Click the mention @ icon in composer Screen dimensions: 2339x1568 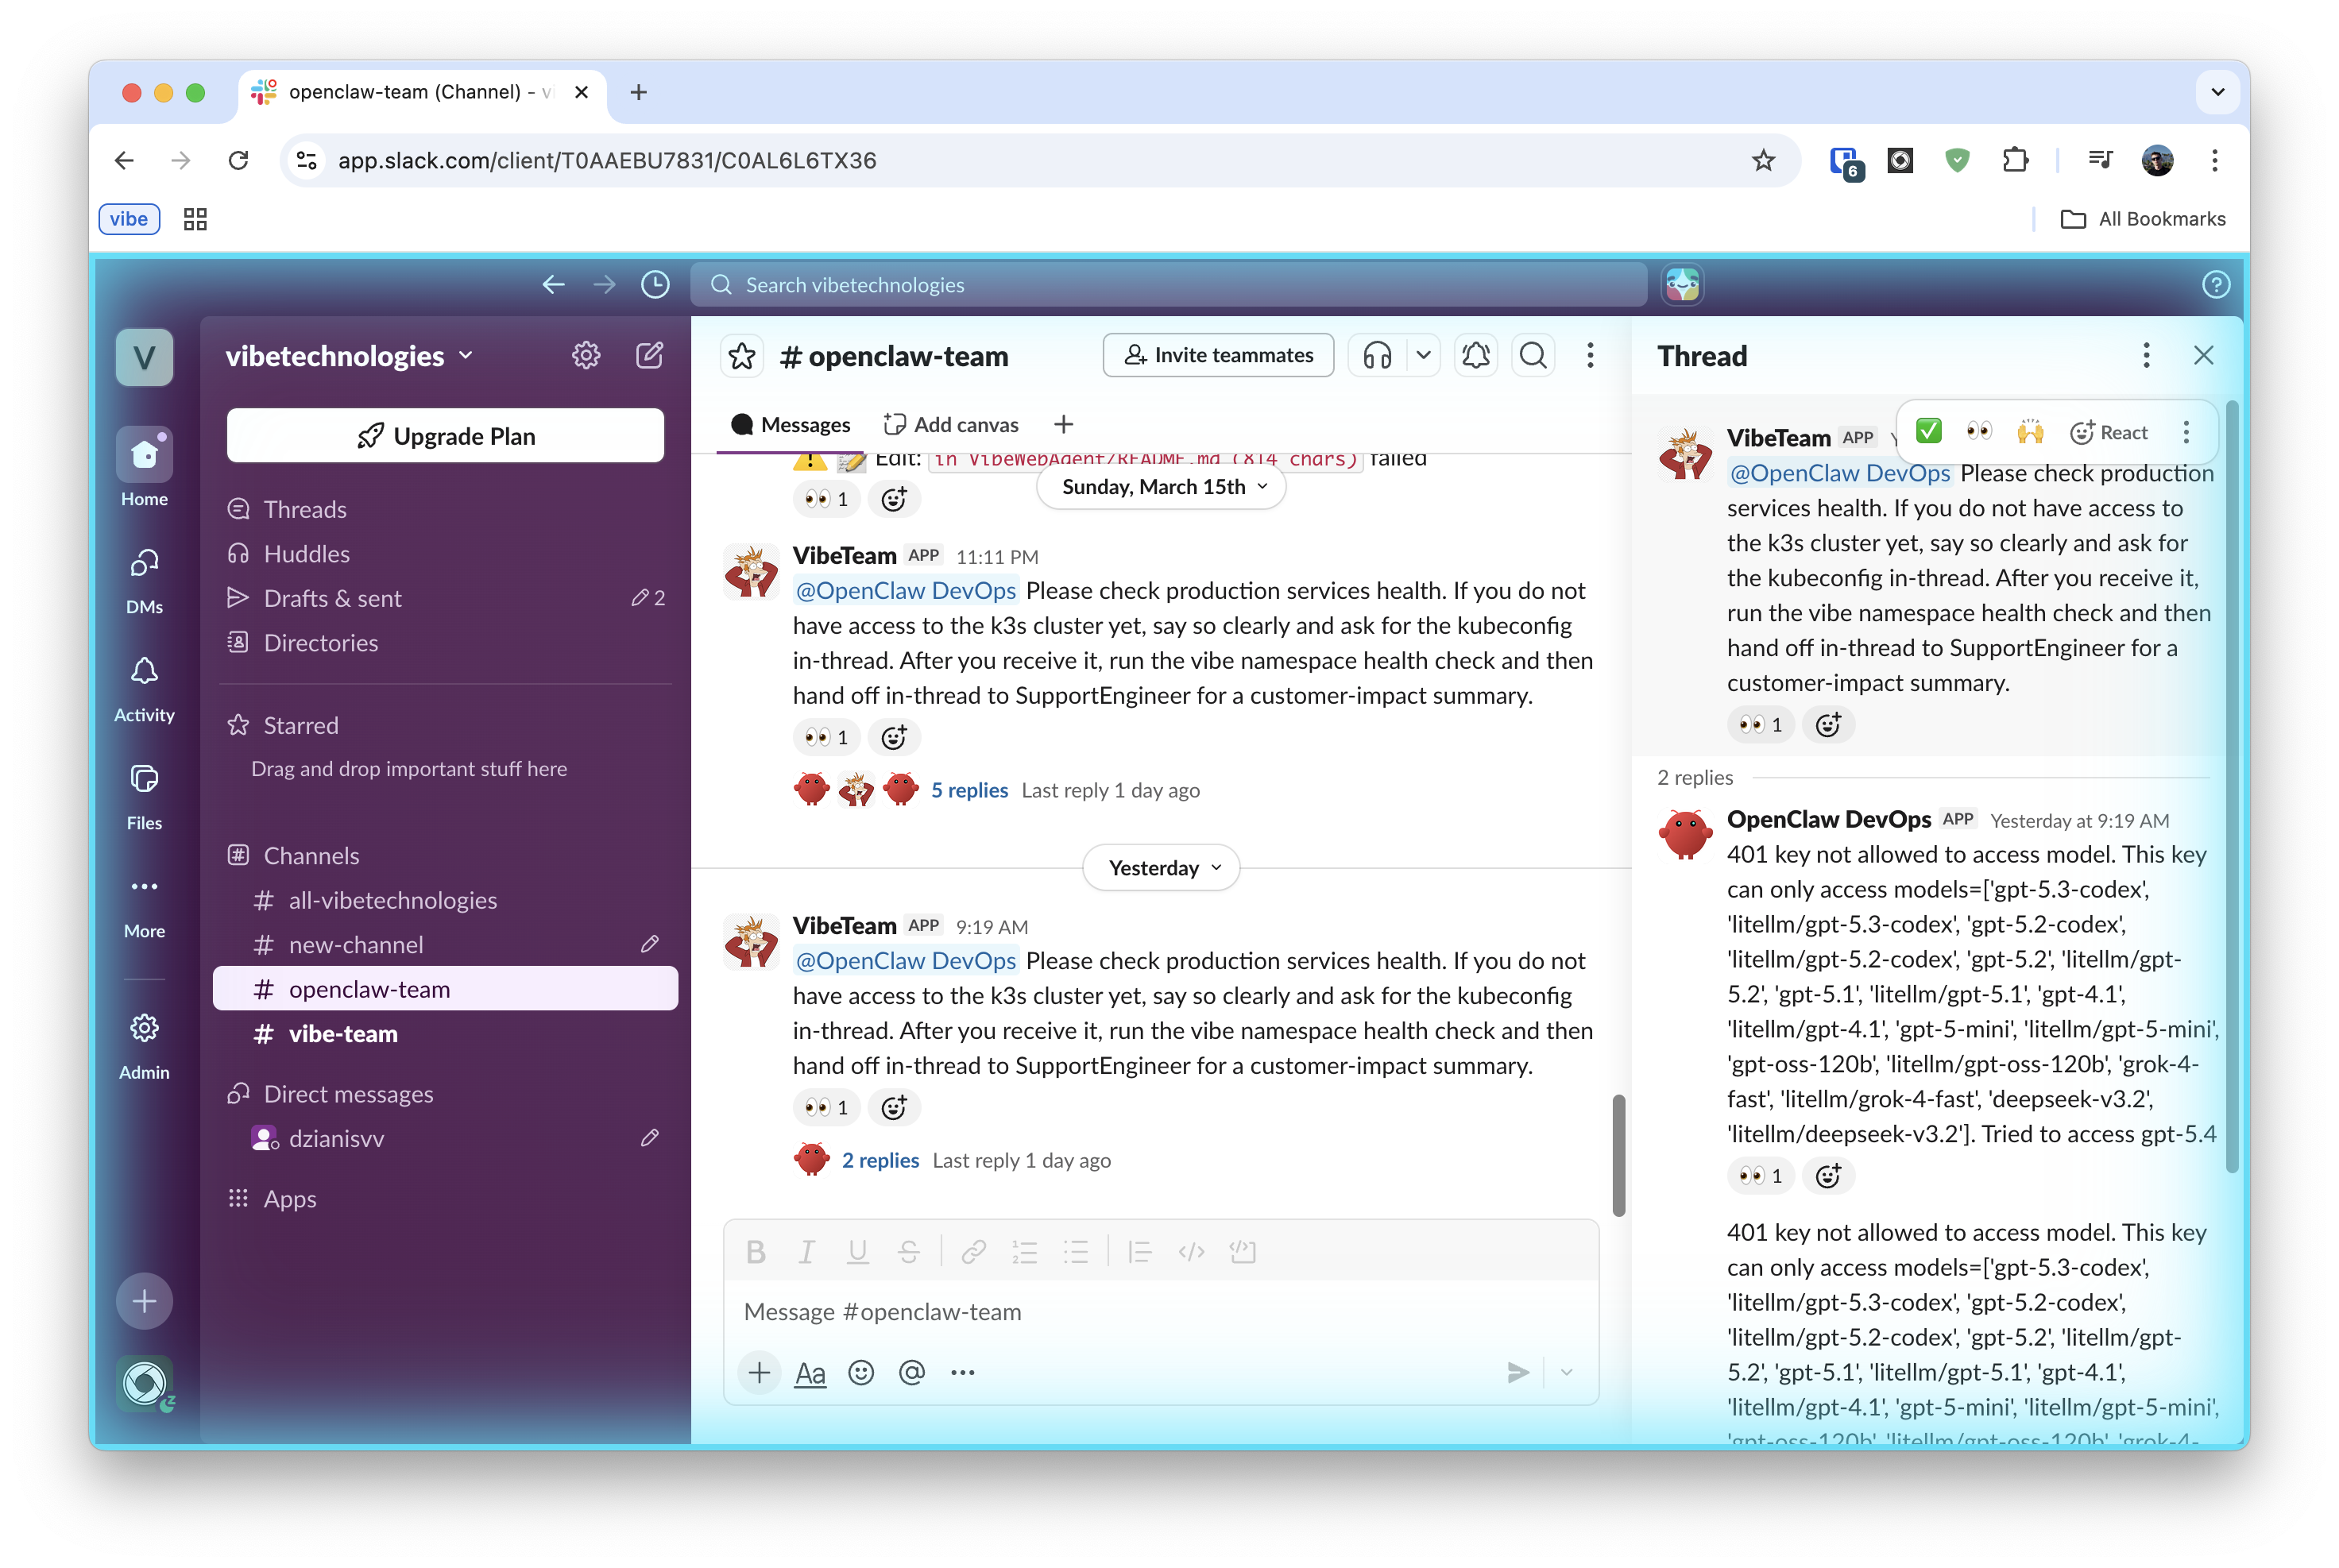[x=911, y=1373]
